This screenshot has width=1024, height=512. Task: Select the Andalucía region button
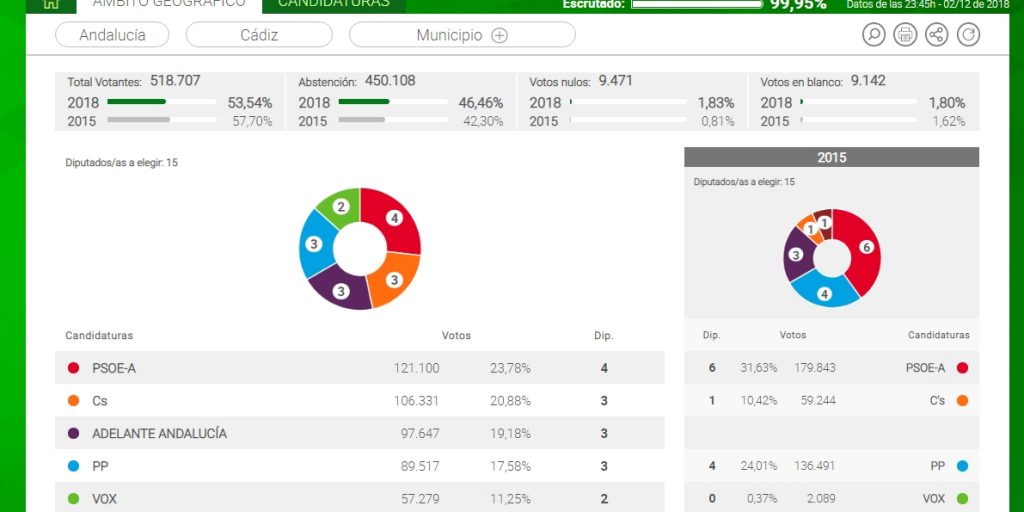tap(112, 35)
